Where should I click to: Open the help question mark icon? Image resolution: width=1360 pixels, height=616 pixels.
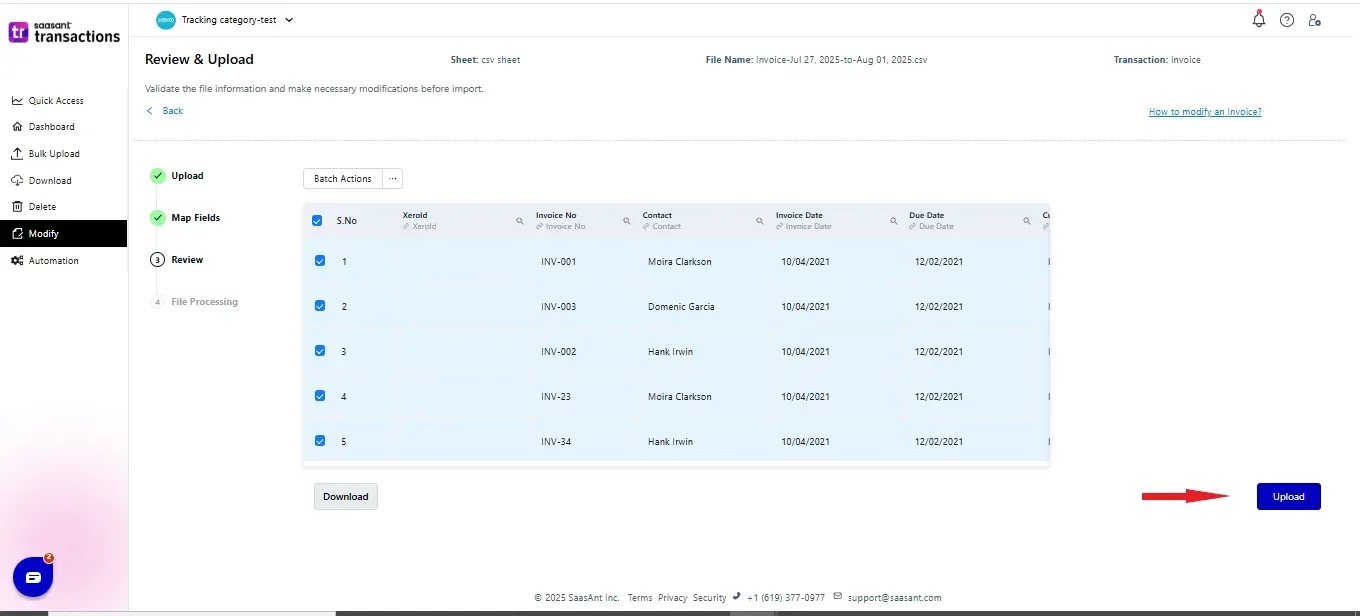(x=1287, y=19)
